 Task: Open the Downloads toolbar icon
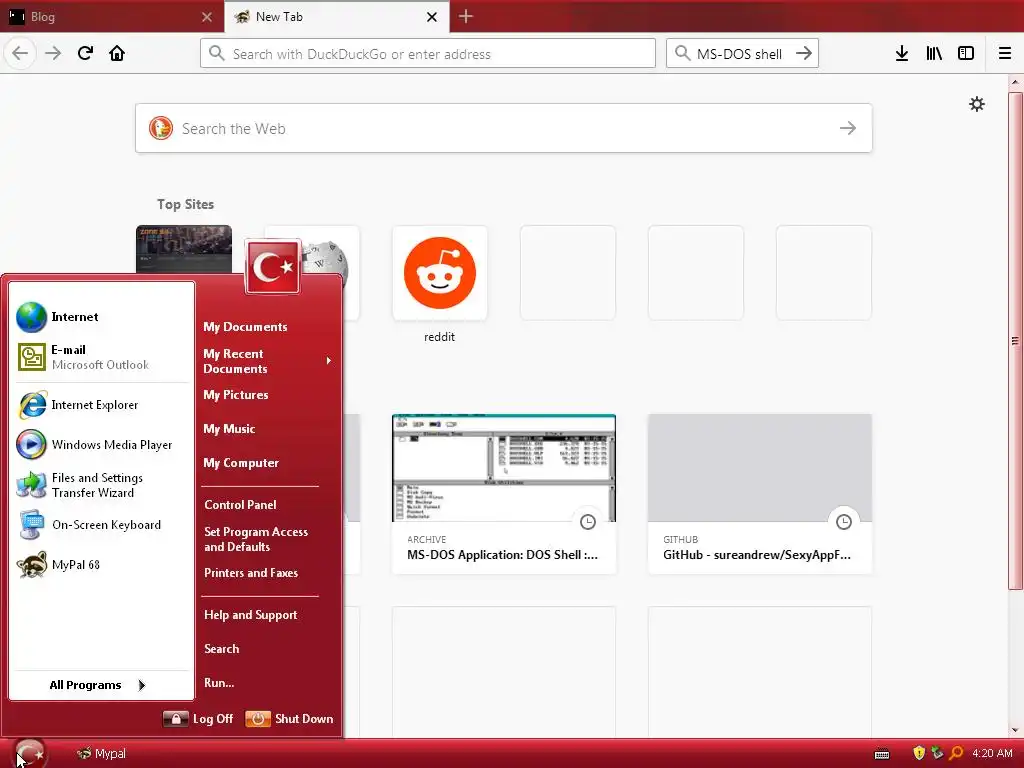tap(902, 54)
